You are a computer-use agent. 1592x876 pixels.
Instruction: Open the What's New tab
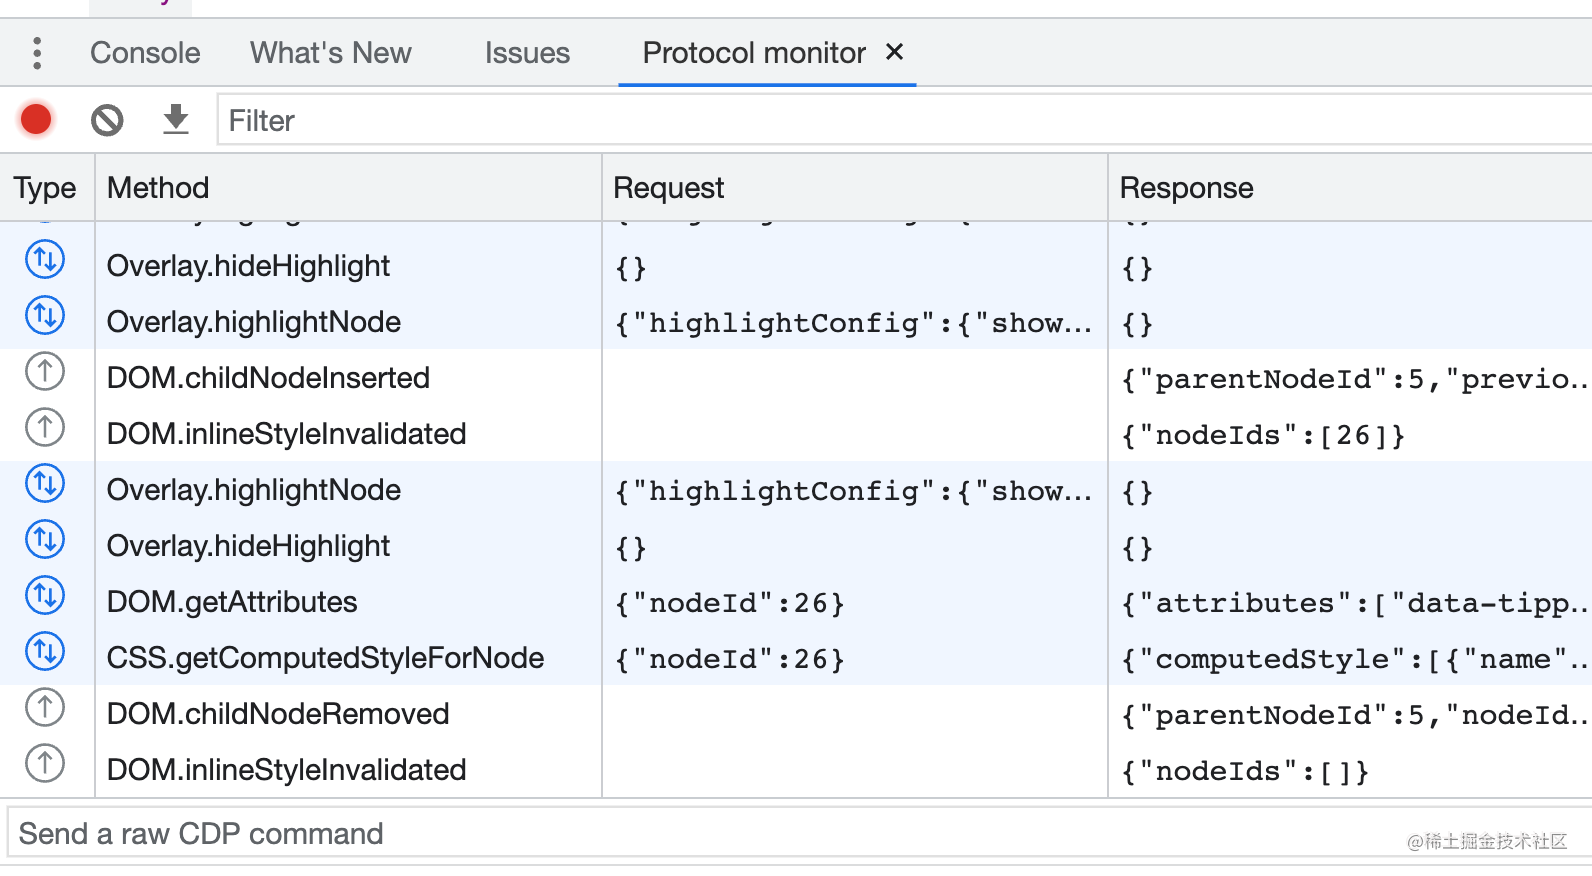(330, 53)
